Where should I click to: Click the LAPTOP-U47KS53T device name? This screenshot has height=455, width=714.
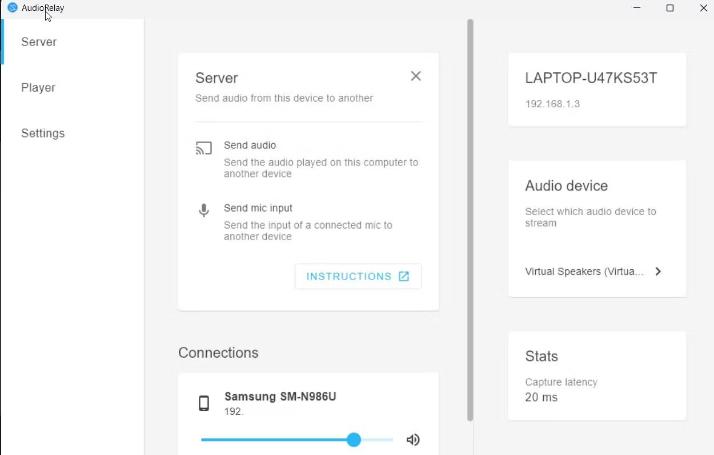[591, 78]
